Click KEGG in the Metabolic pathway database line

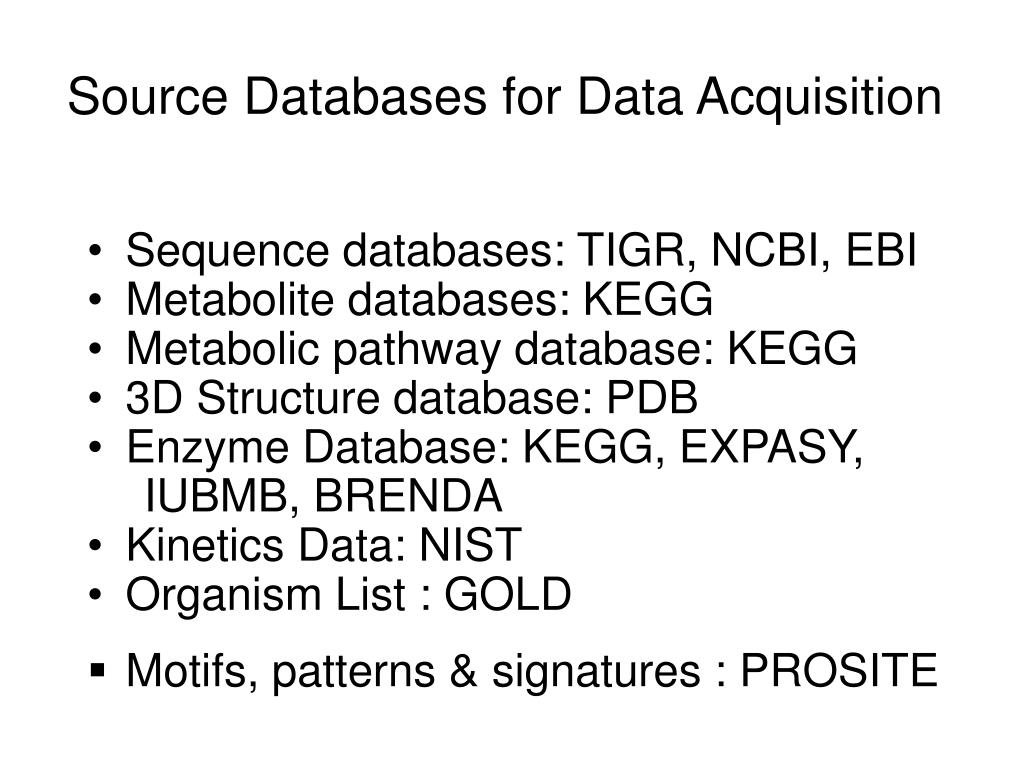pyautogui.click(x=792, y=348)
